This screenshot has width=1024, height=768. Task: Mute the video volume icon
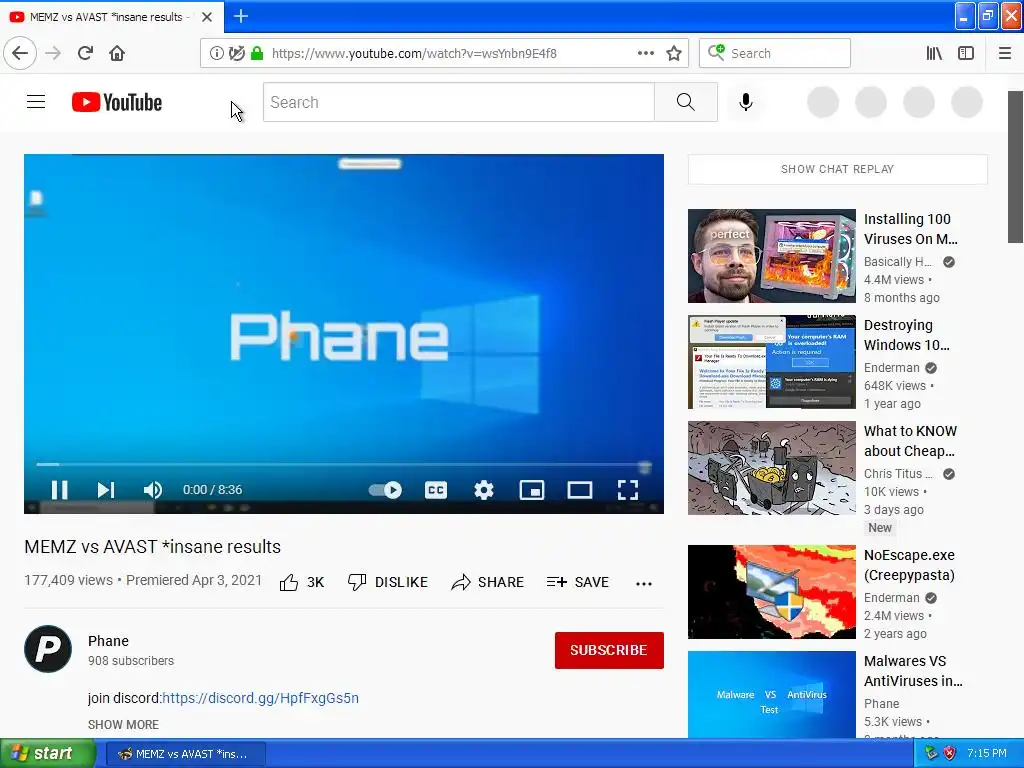coord(152,490)
